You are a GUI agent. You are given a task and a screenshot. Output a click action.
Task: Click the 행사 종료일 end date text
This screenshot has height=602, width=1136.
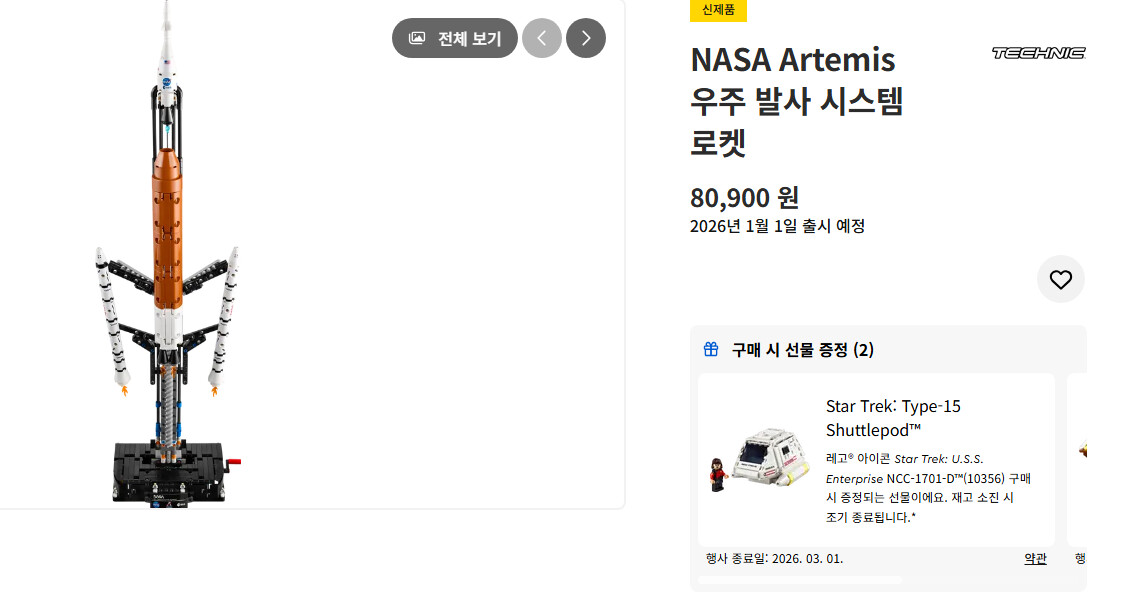774,558
